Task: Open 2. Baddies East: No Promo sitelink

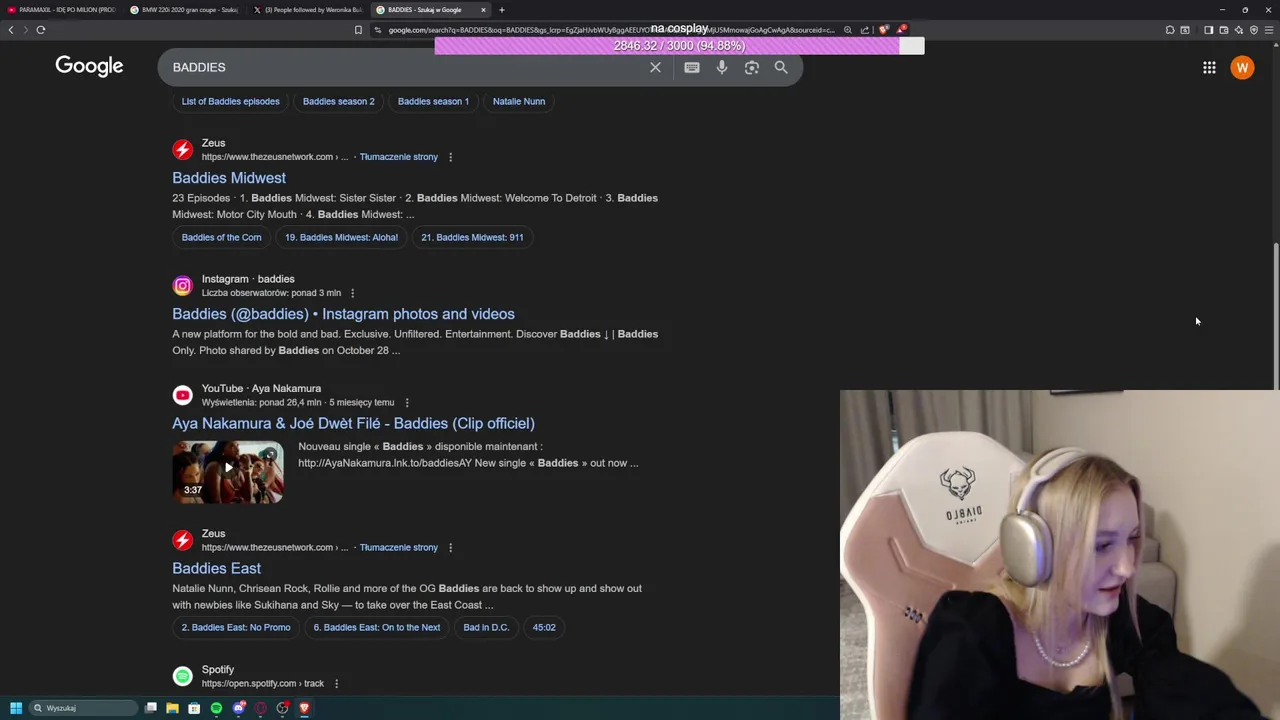Action: 236,627
